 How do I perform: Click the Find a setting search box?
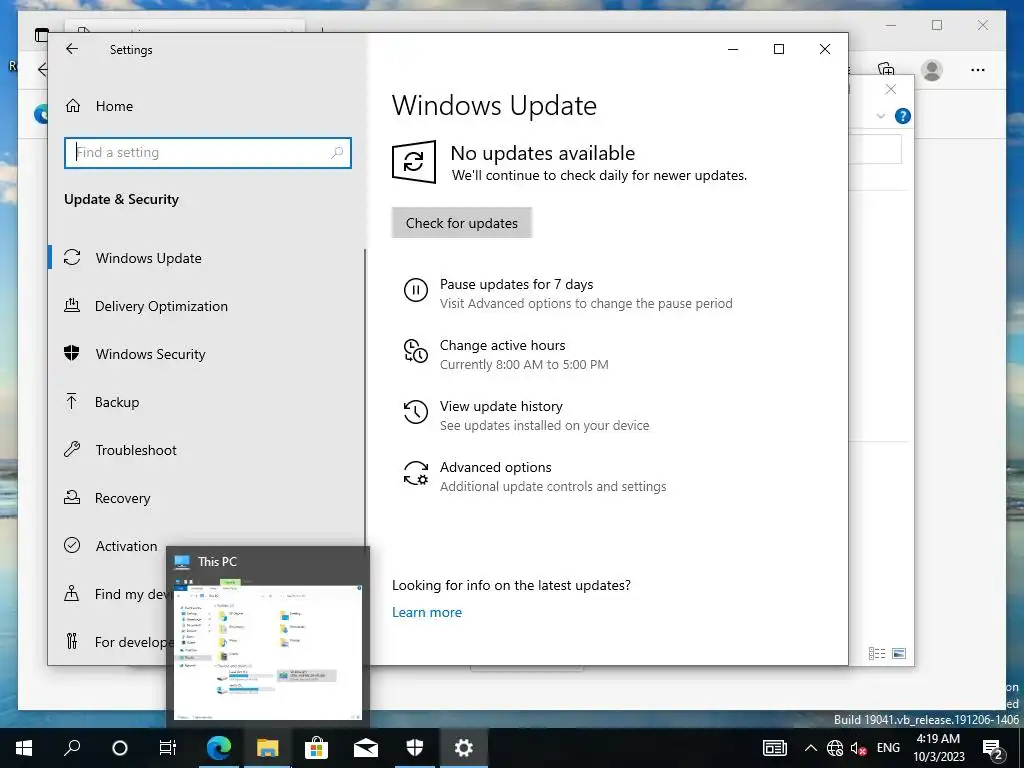(208, 153)
